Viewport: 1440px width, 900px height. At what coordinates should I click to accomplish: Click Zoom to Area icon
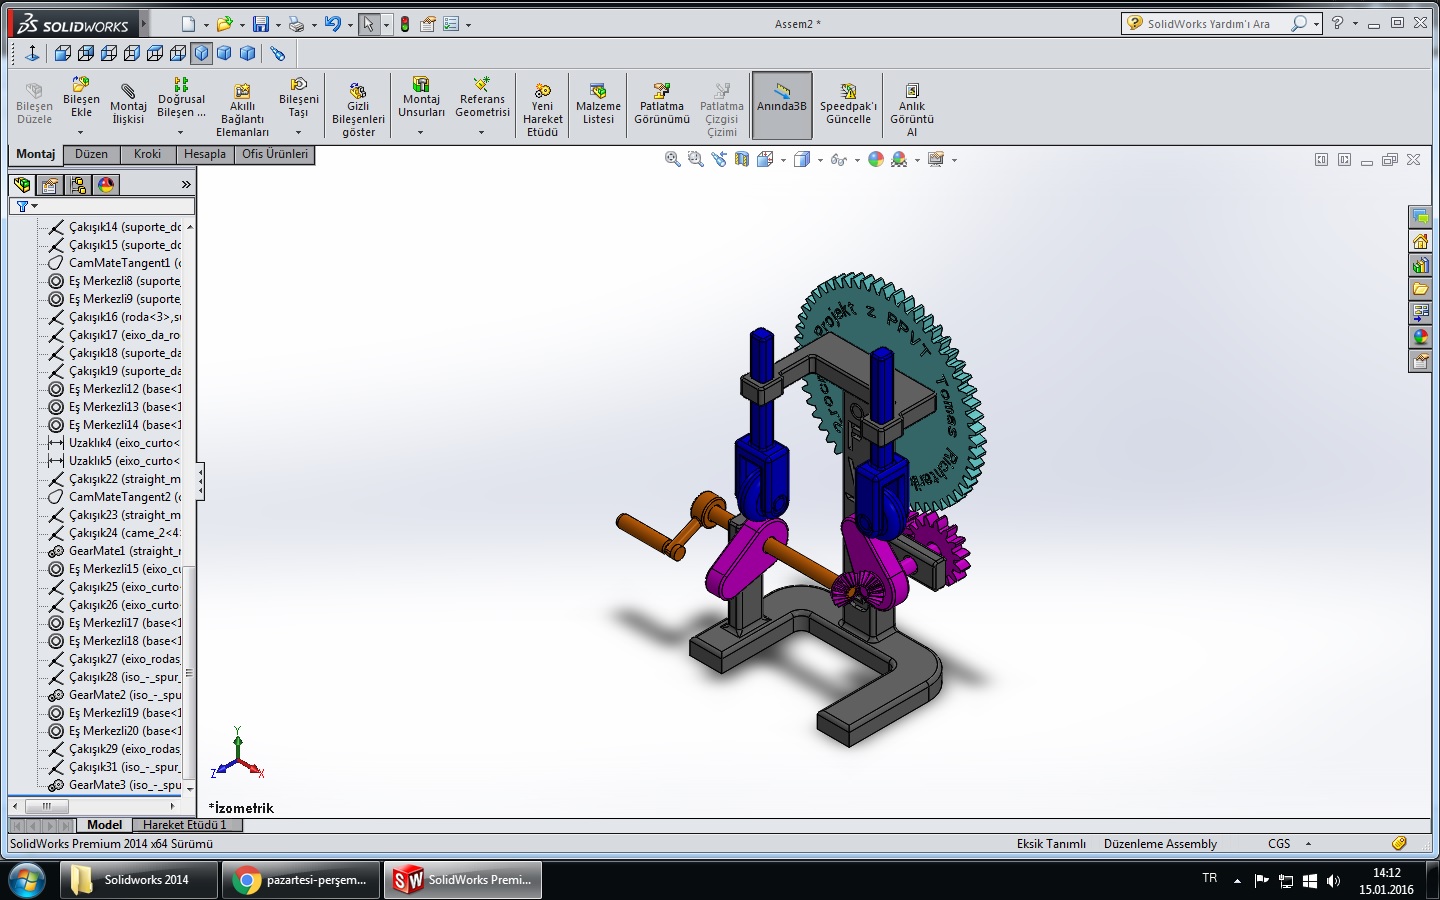coord(696,159)
